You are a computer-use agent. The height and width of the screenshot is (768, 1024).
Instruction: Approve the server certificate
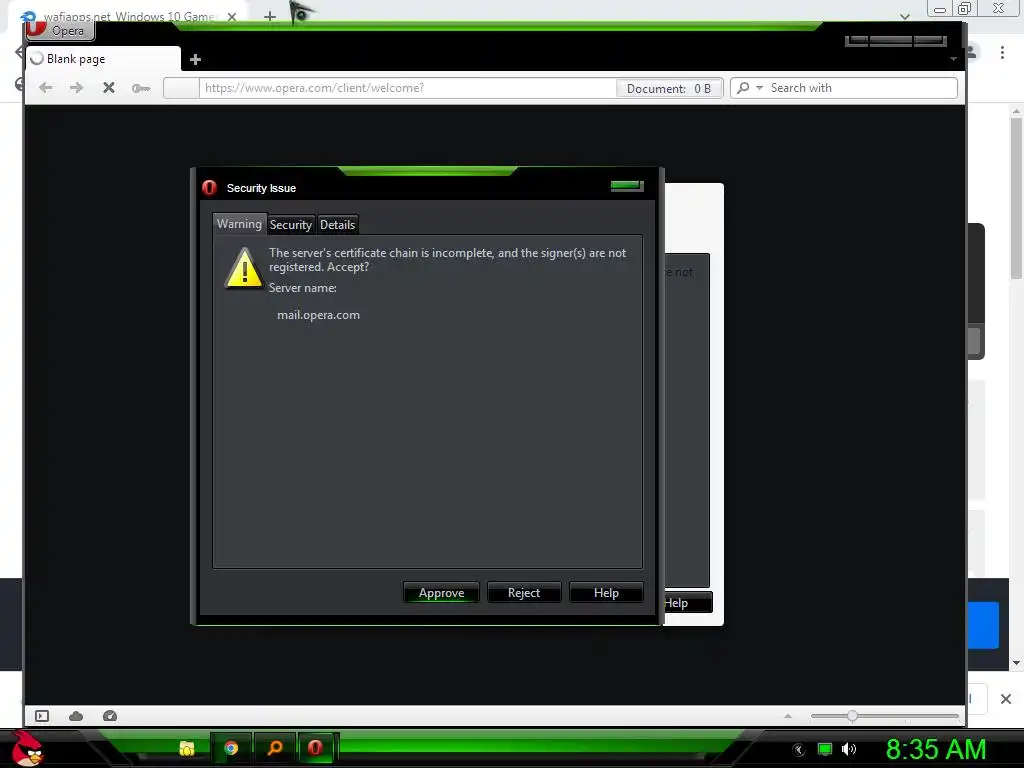click(x=441, y=592)
